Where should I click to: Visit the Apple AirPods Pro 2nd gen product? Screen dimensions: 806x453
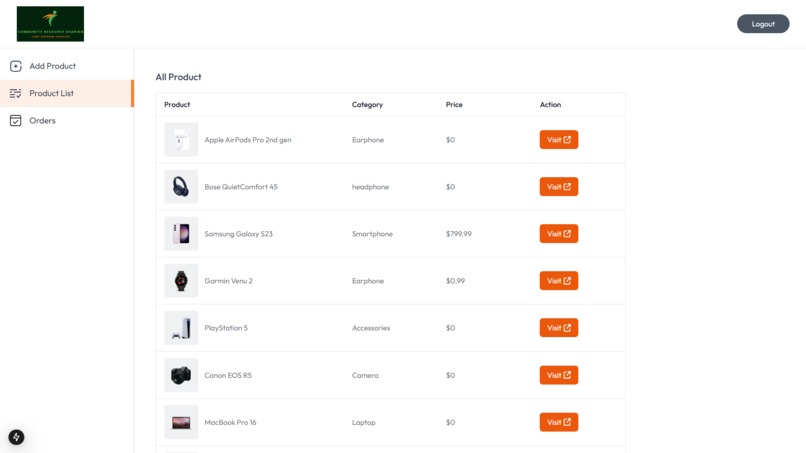pos(559,140)
